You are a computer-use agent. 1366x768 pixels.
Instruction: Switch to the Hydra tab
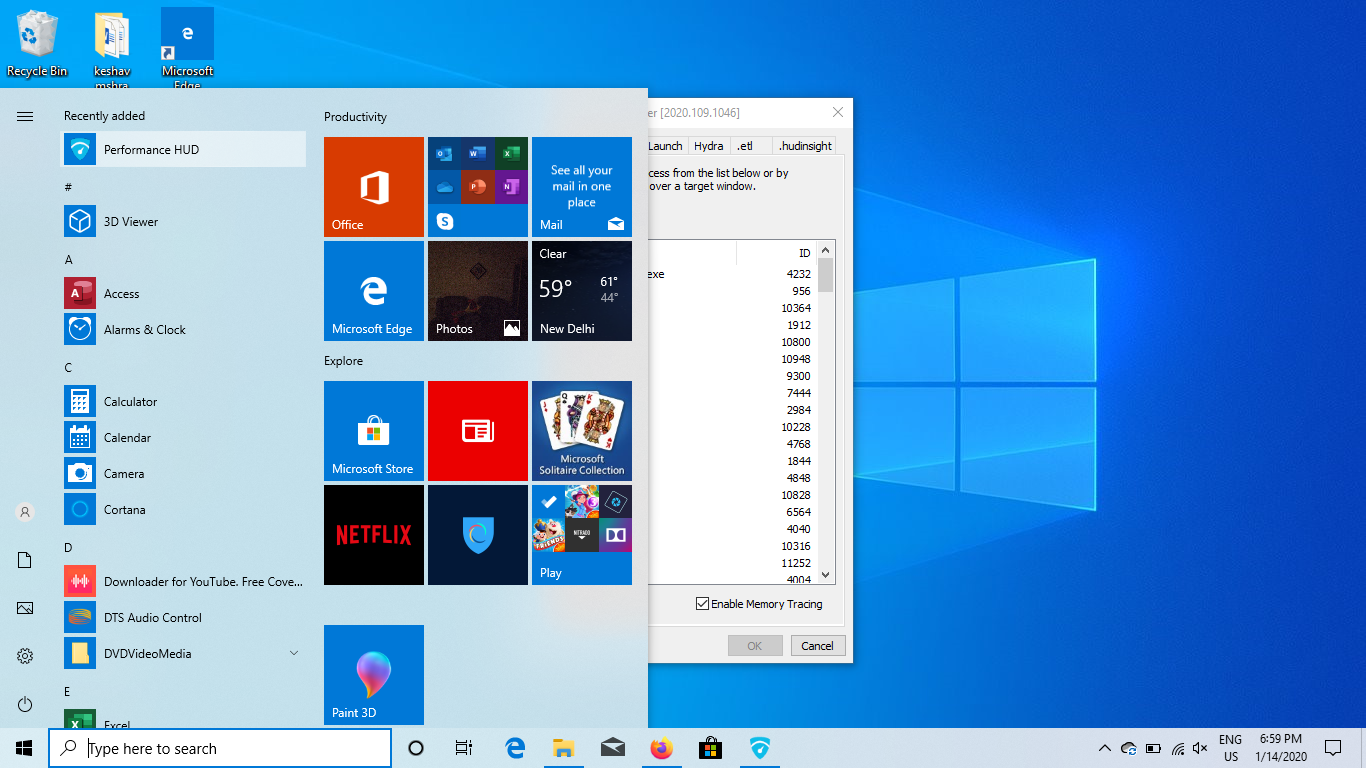point(708,146)
